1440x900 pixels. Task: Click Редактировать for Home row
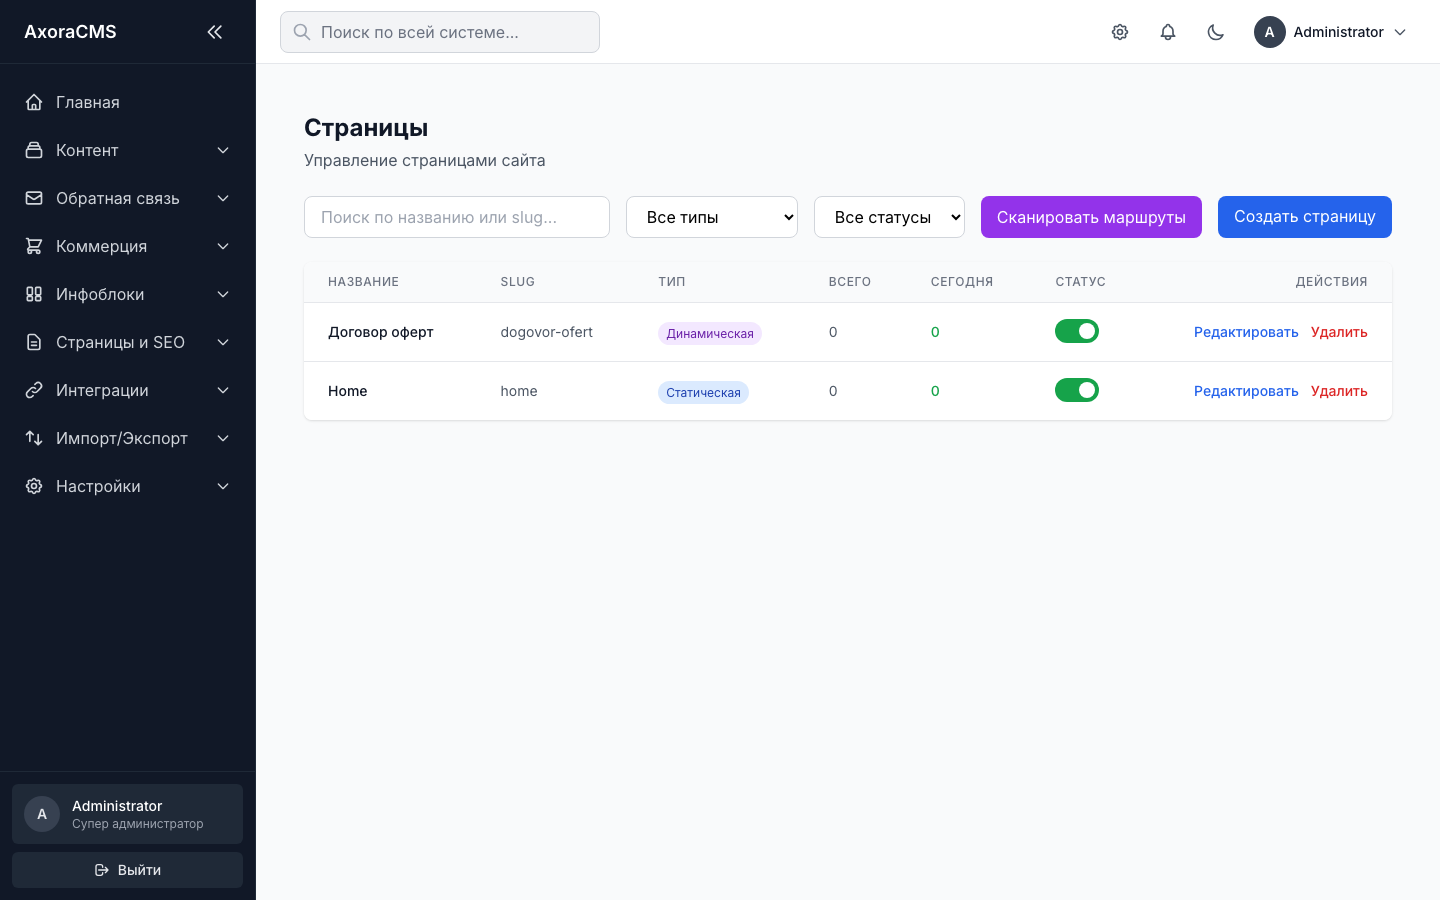pyautogui.click(x=1246, y=391)
